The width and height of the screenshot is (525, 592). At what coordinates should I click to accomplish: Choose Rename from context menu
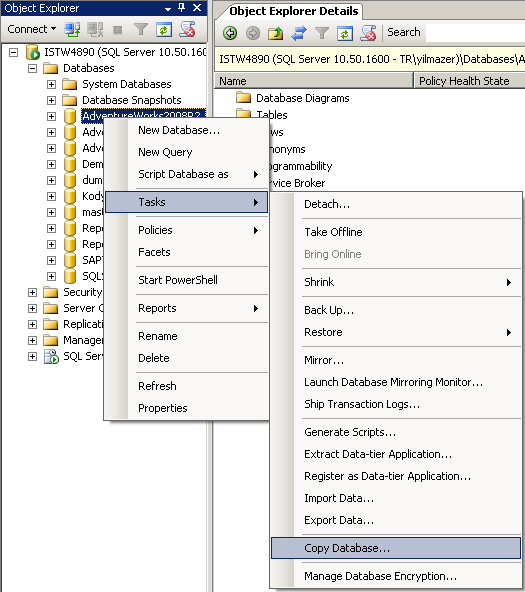[186, 336]
